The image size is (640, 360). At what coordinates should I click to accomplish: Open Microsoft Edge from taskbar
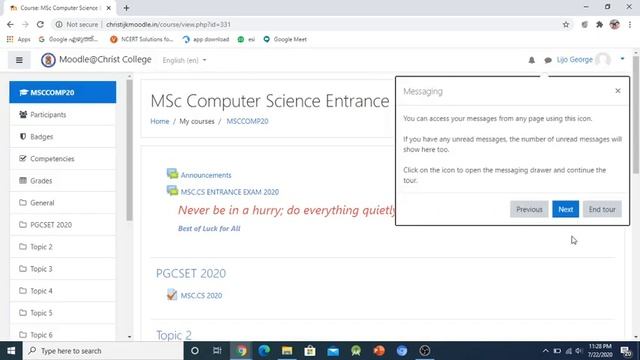pyautogui.click(x=264, y=351)
